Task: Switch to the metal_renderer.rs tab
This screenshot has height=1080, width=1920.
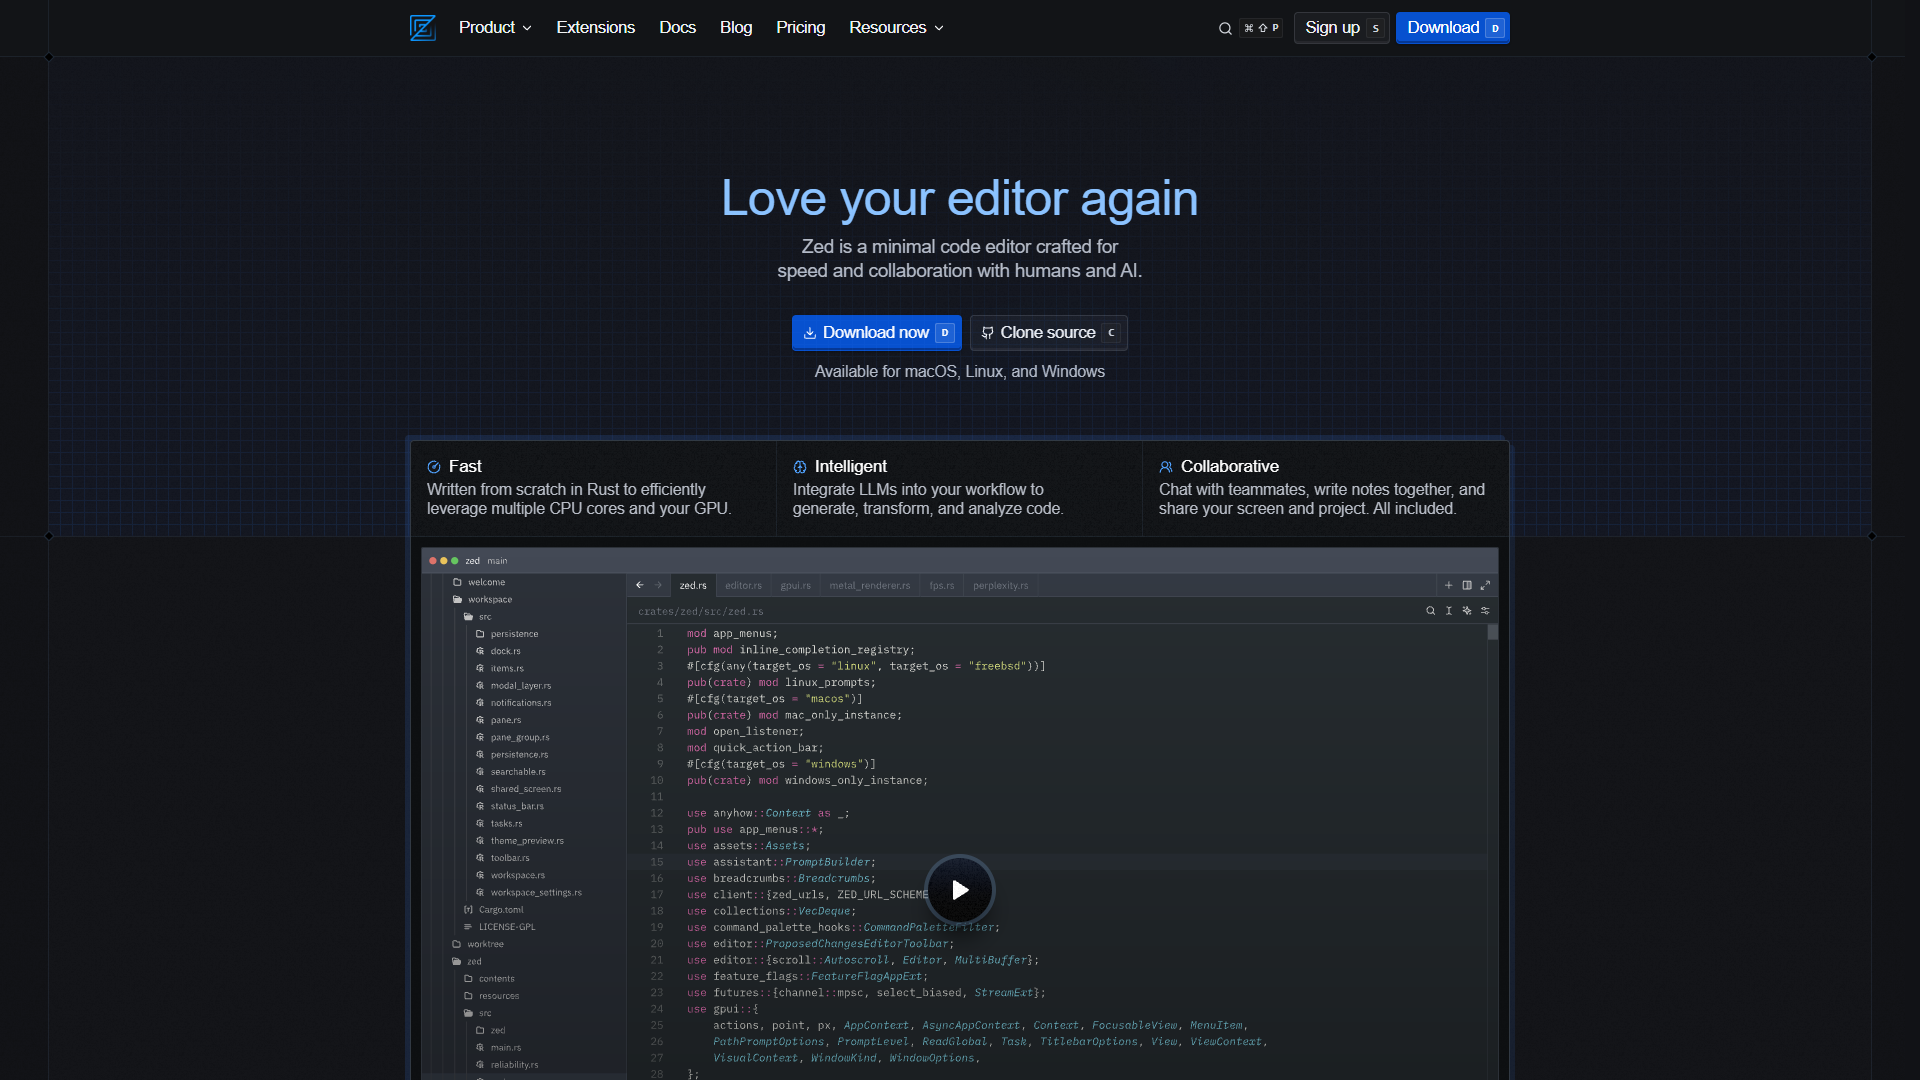Action: coord(870,585)
